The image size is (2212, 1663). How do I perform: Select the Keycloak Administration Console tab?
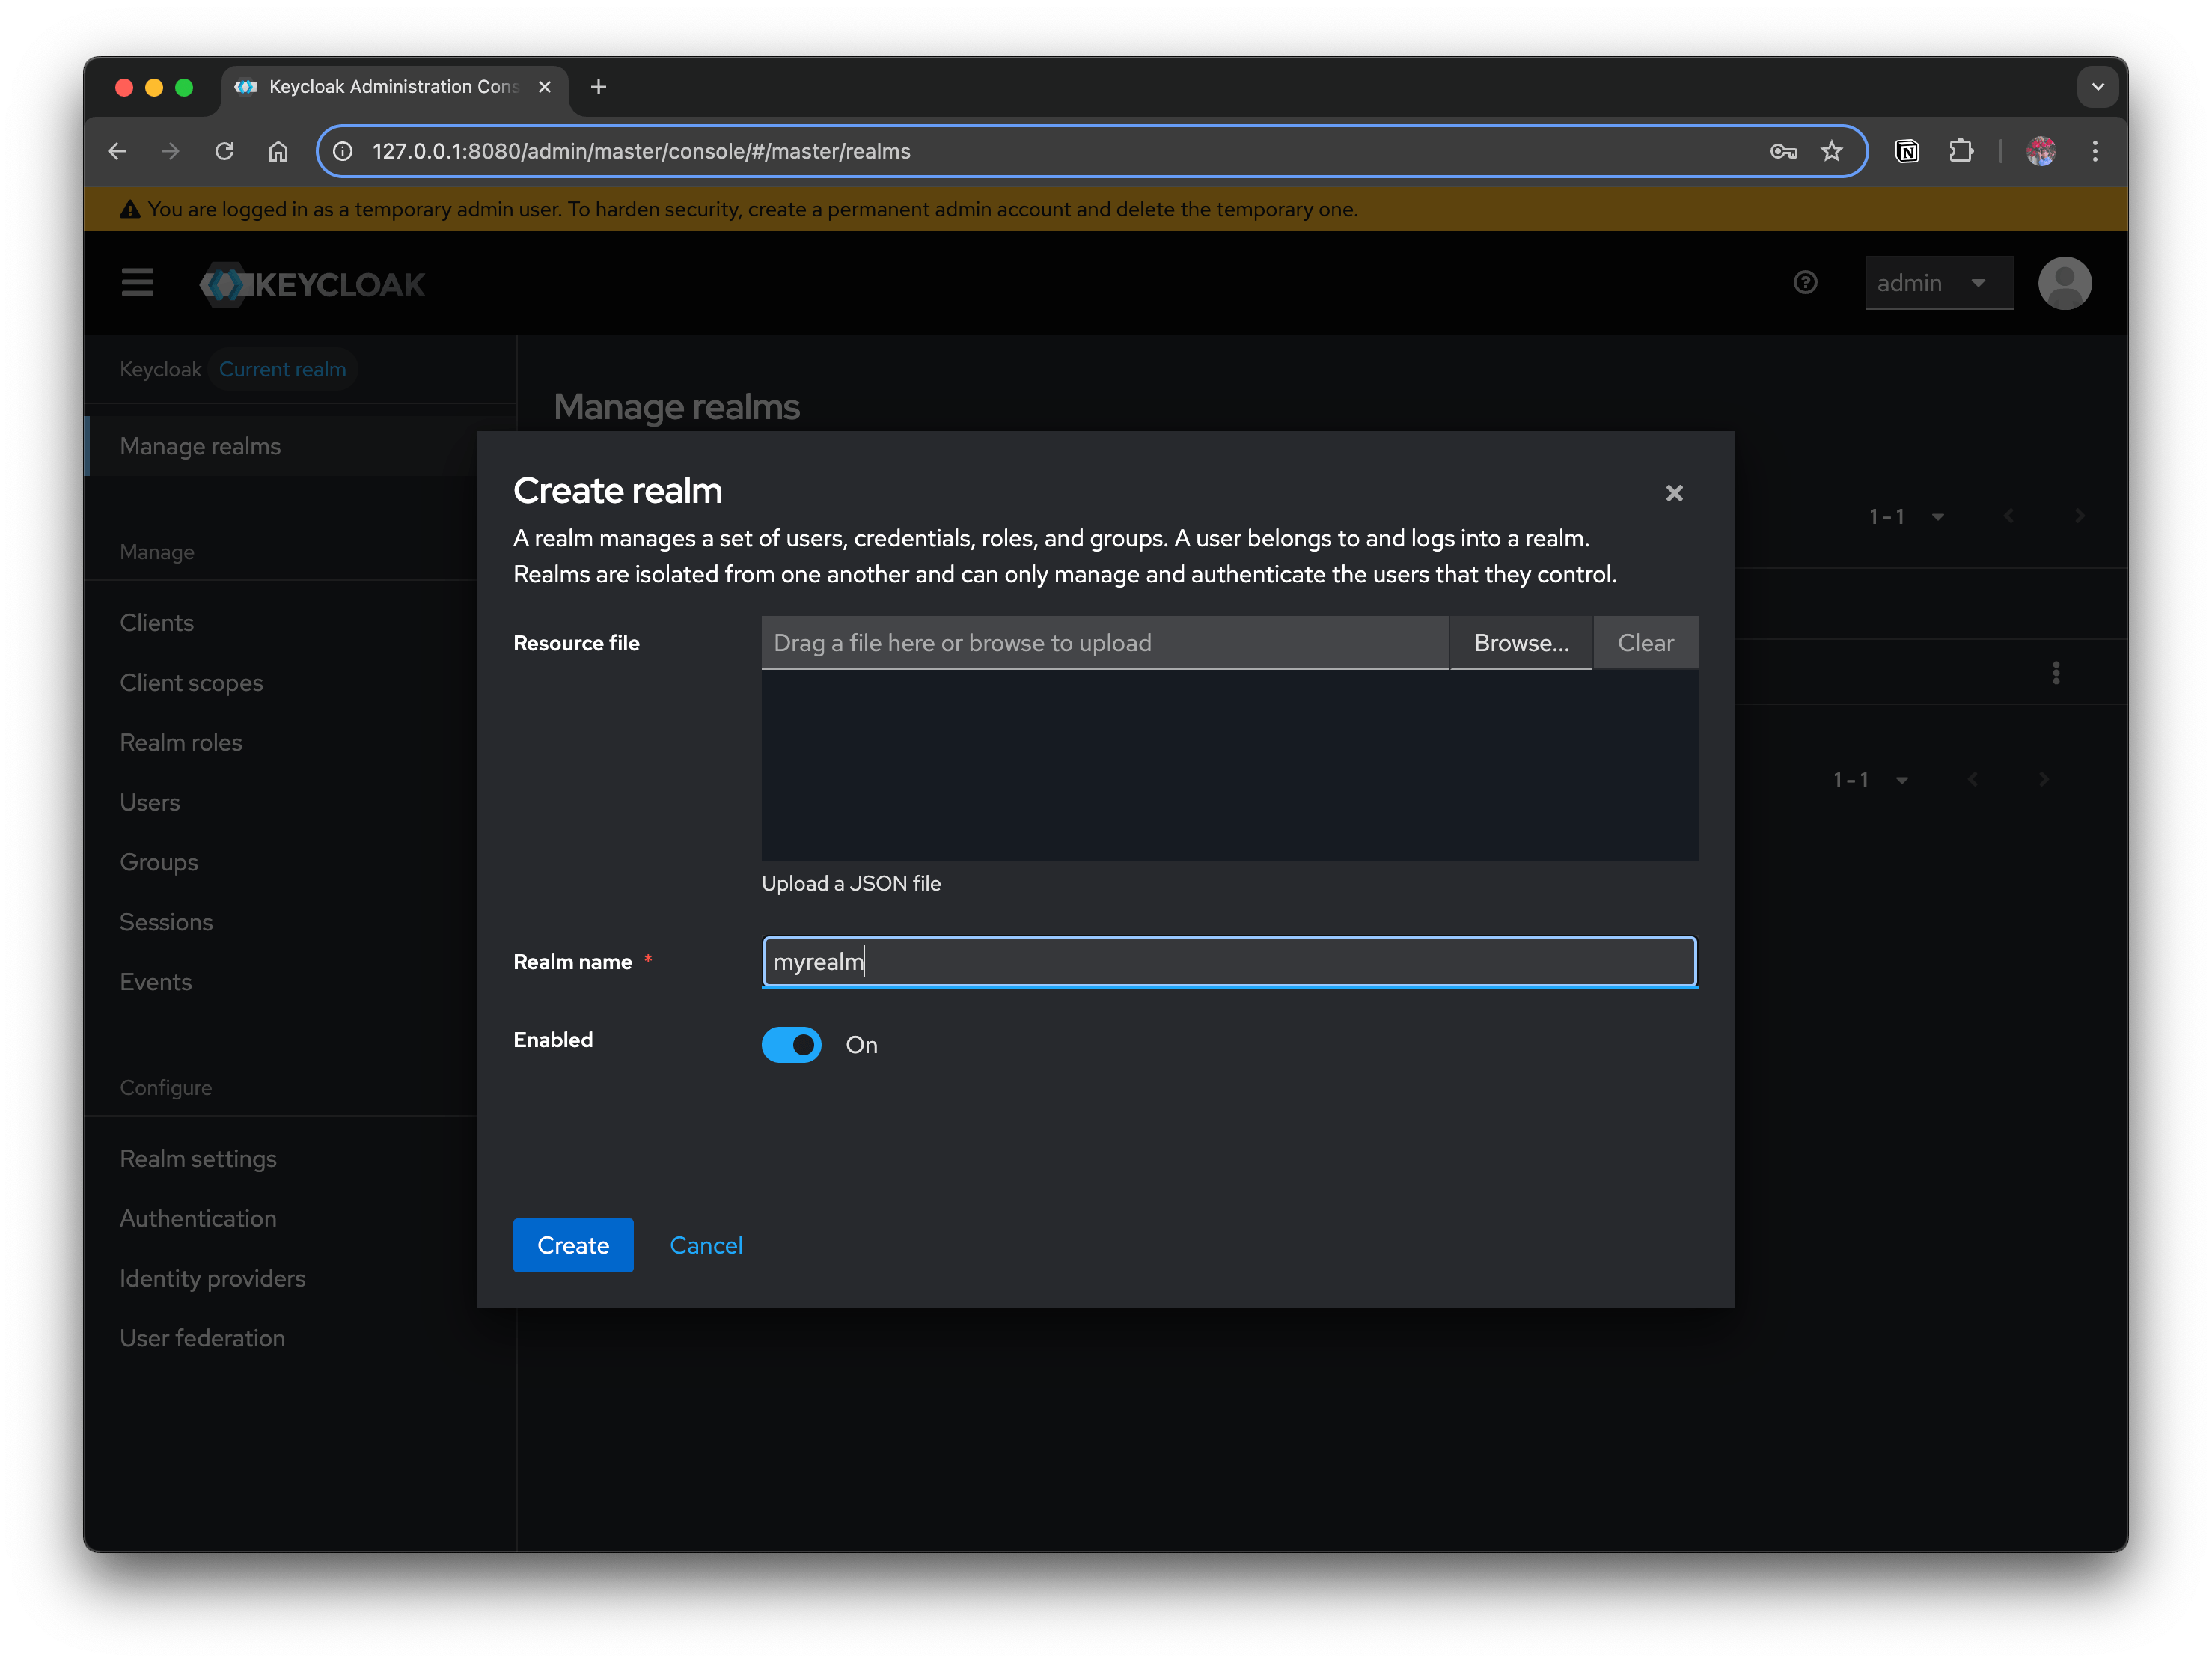pos(394,87)
